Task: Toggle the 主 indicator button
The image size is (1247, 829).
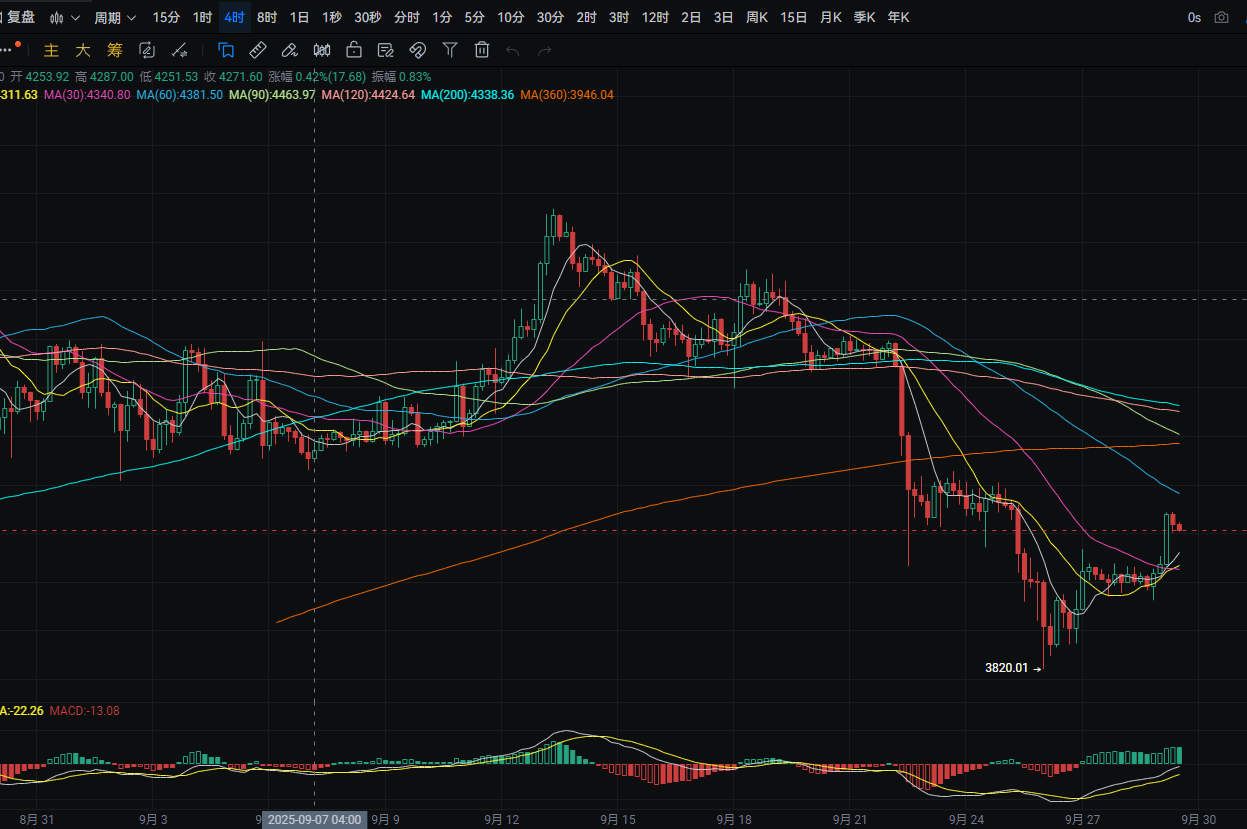Action: [51, 50]
